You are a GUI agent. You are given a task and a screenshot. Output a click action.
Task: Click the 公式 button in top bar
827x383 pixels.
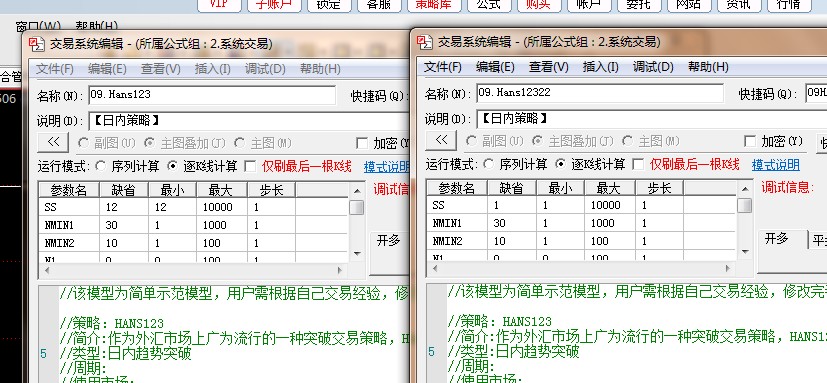click(x=488, y=4)
